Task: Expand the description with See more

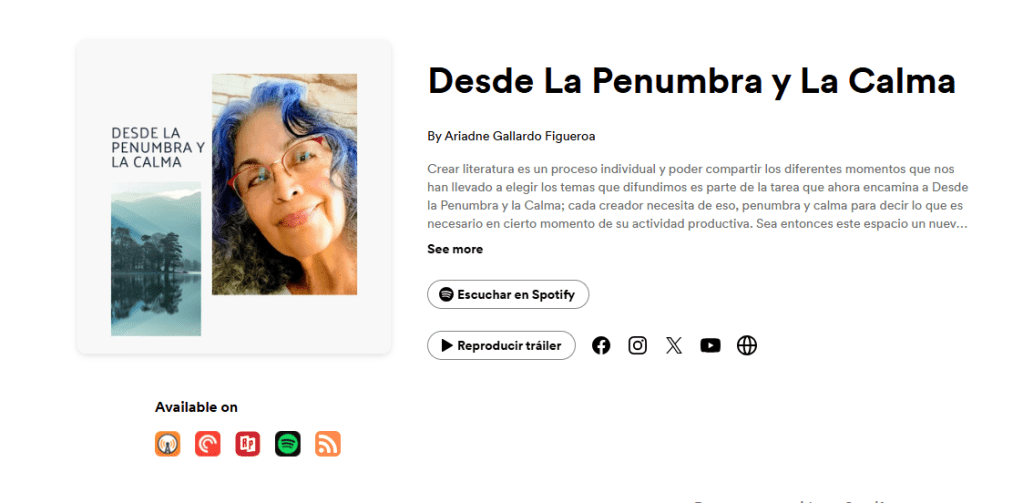Action: pyautogui.click(x=455, y=249)
